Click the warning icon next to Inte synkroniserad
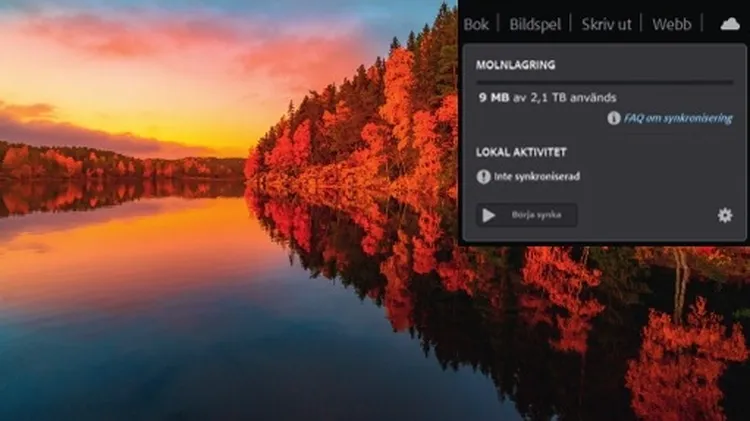 tap(484, 176)
